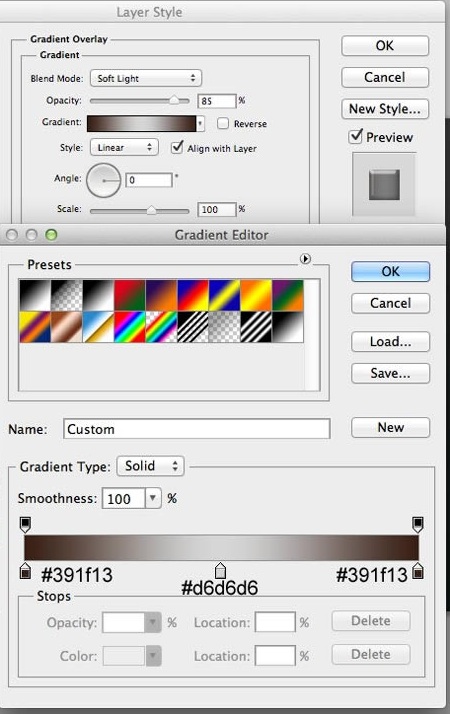Click Location field in Color row

(x=275, y=656)
